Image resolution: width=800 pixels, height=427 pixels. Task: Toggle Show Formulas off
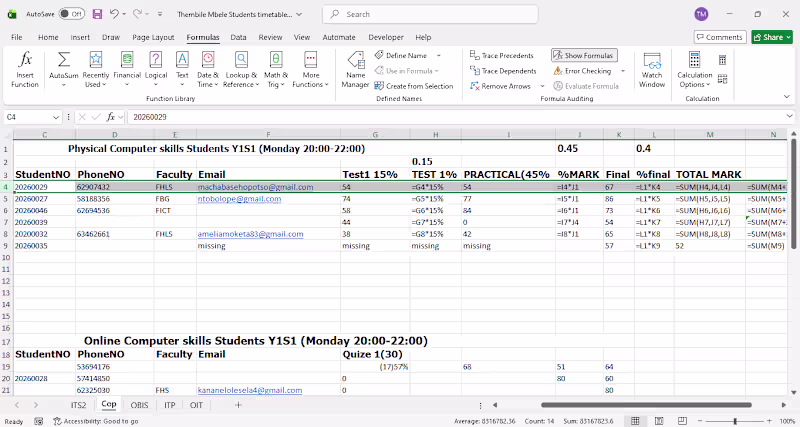click(x=584, y=55)
